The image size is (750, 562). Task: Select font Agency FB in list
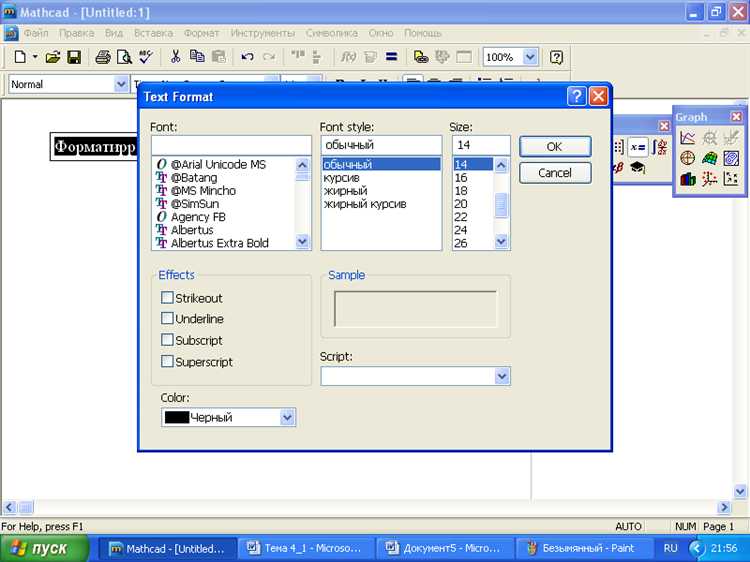pos(198,217)
